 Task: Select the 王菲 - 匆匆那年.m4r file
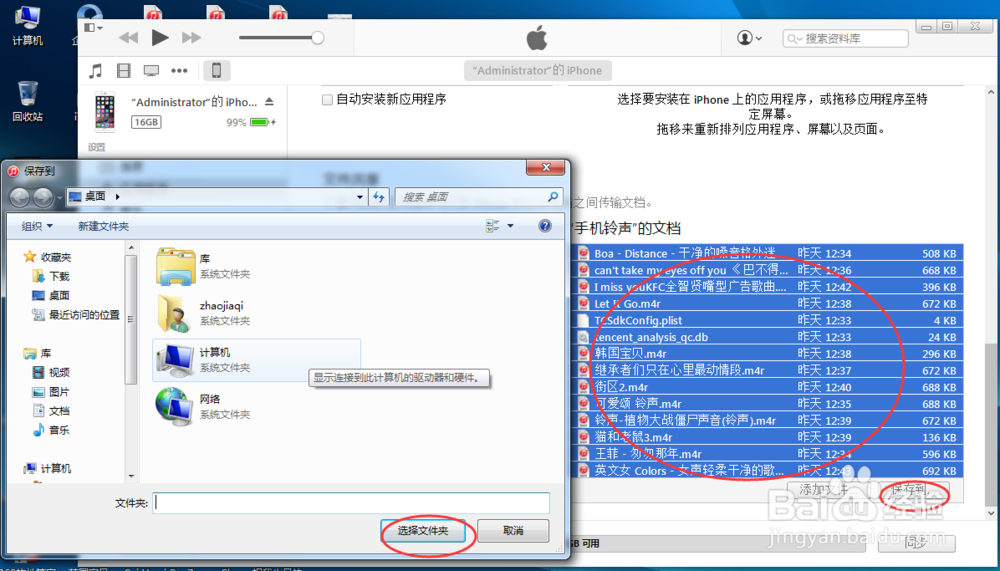pyautogui.click(x=770, y=454)
